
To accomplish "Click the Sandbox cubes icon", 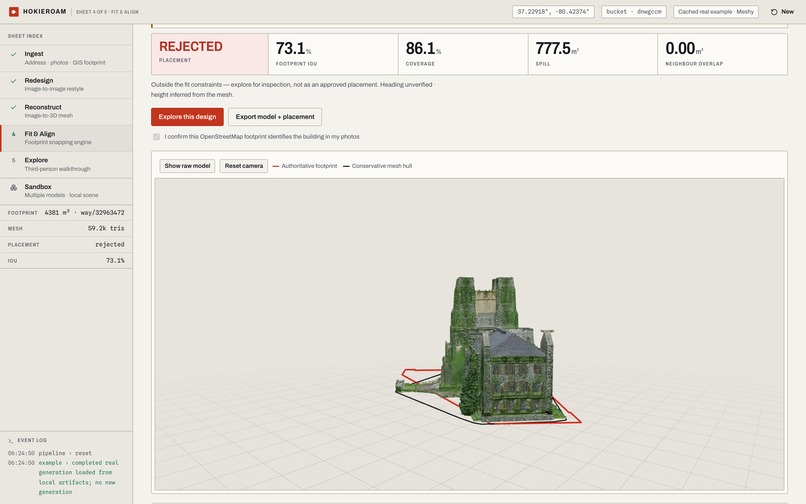I will tap(13, 187).
